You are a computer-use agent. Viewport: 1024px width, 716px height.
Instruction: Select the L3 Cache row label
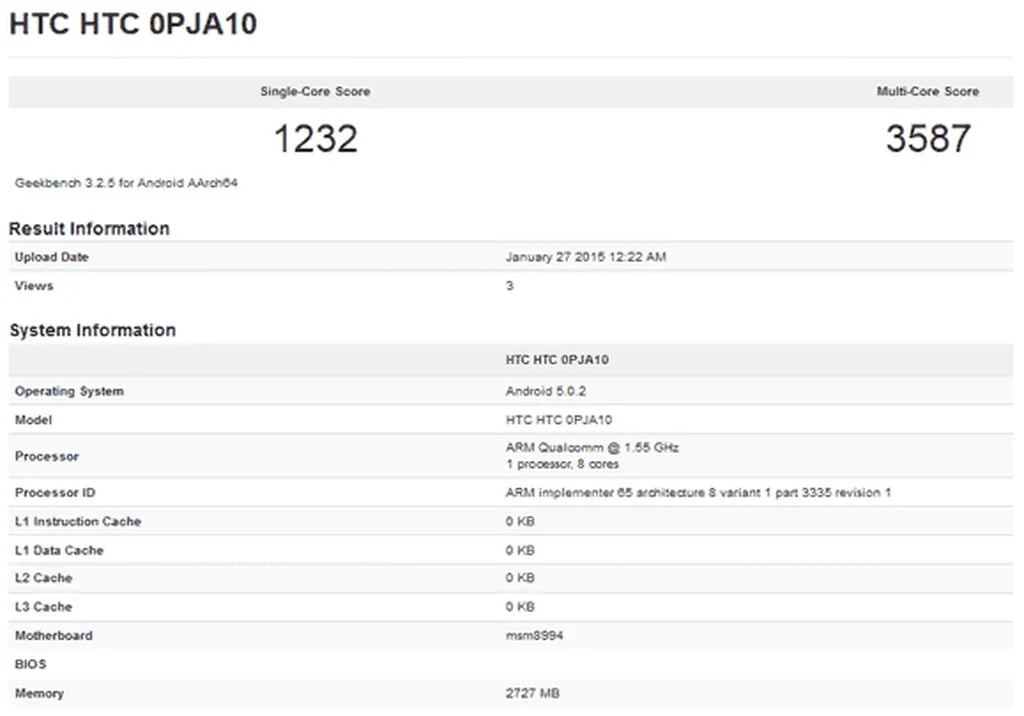pyautogui.click(x=44, y=607)
